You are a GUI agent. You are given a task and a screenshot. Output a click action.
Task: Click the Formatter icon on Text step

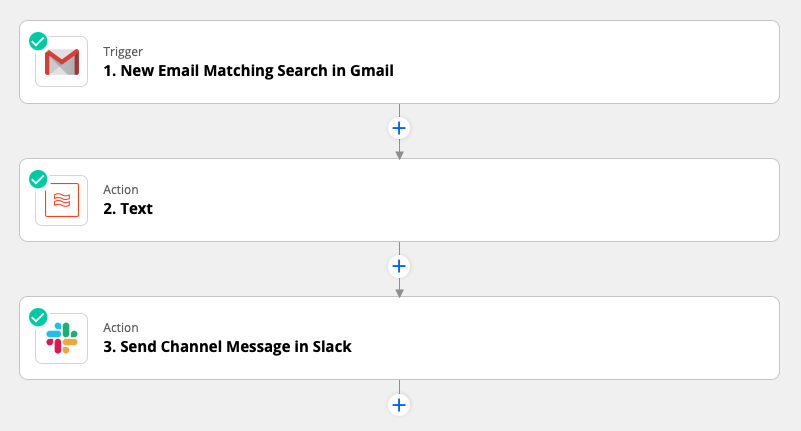61,200
